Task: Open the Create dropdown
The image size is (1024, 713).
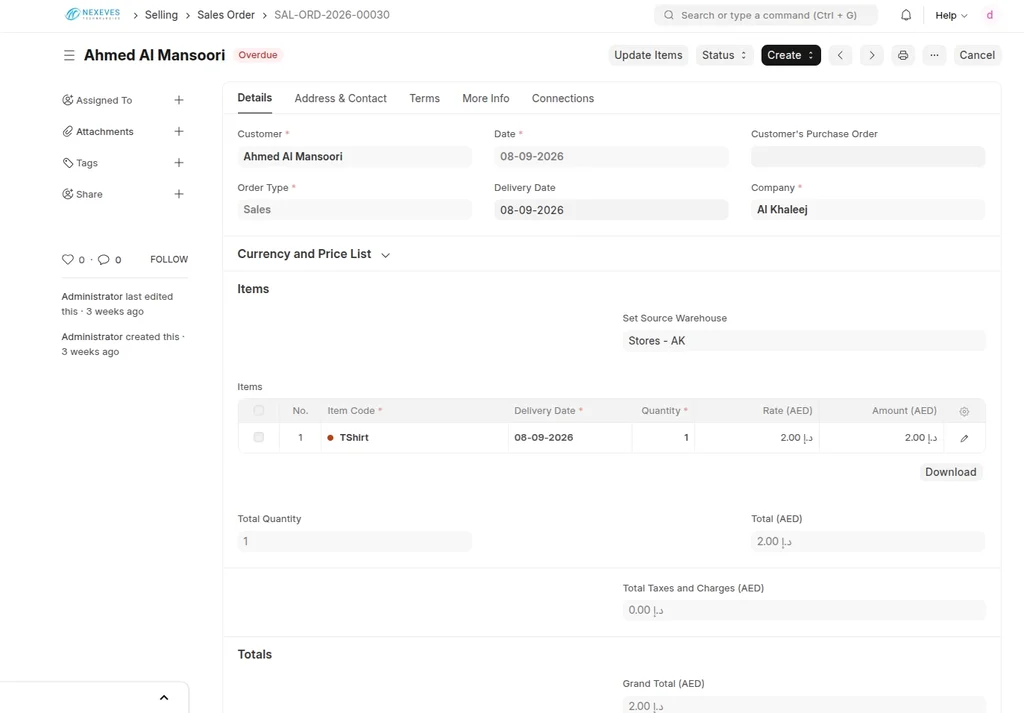Action: tap(791, 55)
